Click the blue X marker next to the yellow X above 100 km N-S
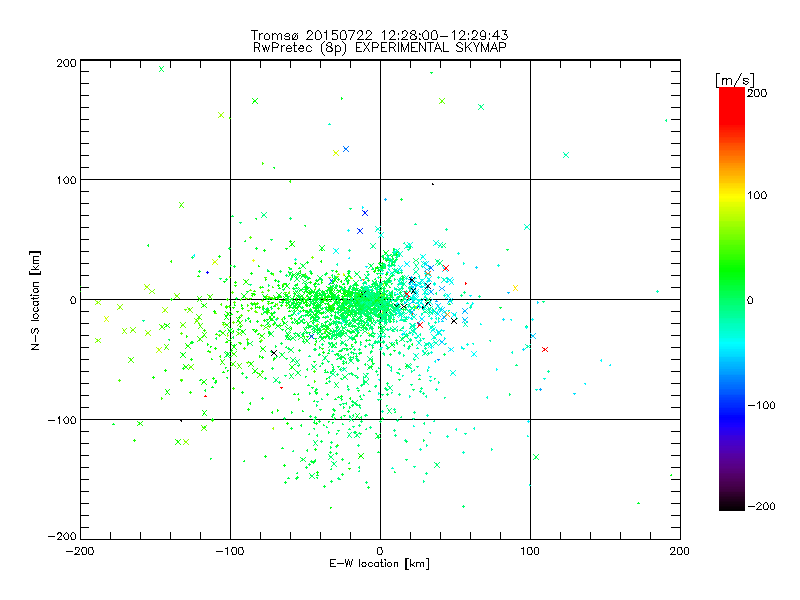 point(346,149)
